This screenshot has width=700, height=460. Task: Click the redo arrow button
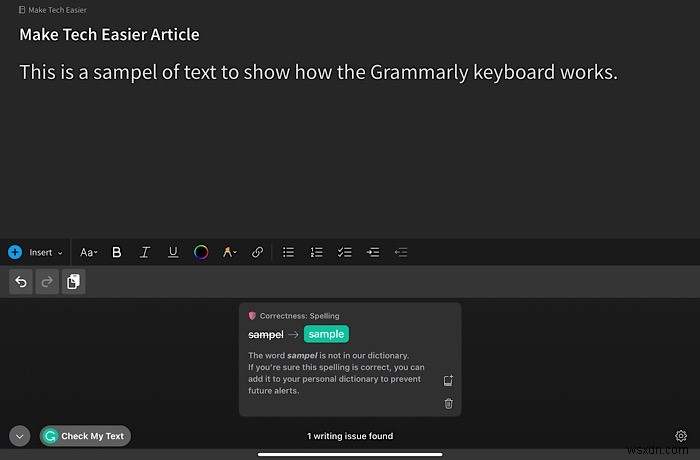click(47, 282)
